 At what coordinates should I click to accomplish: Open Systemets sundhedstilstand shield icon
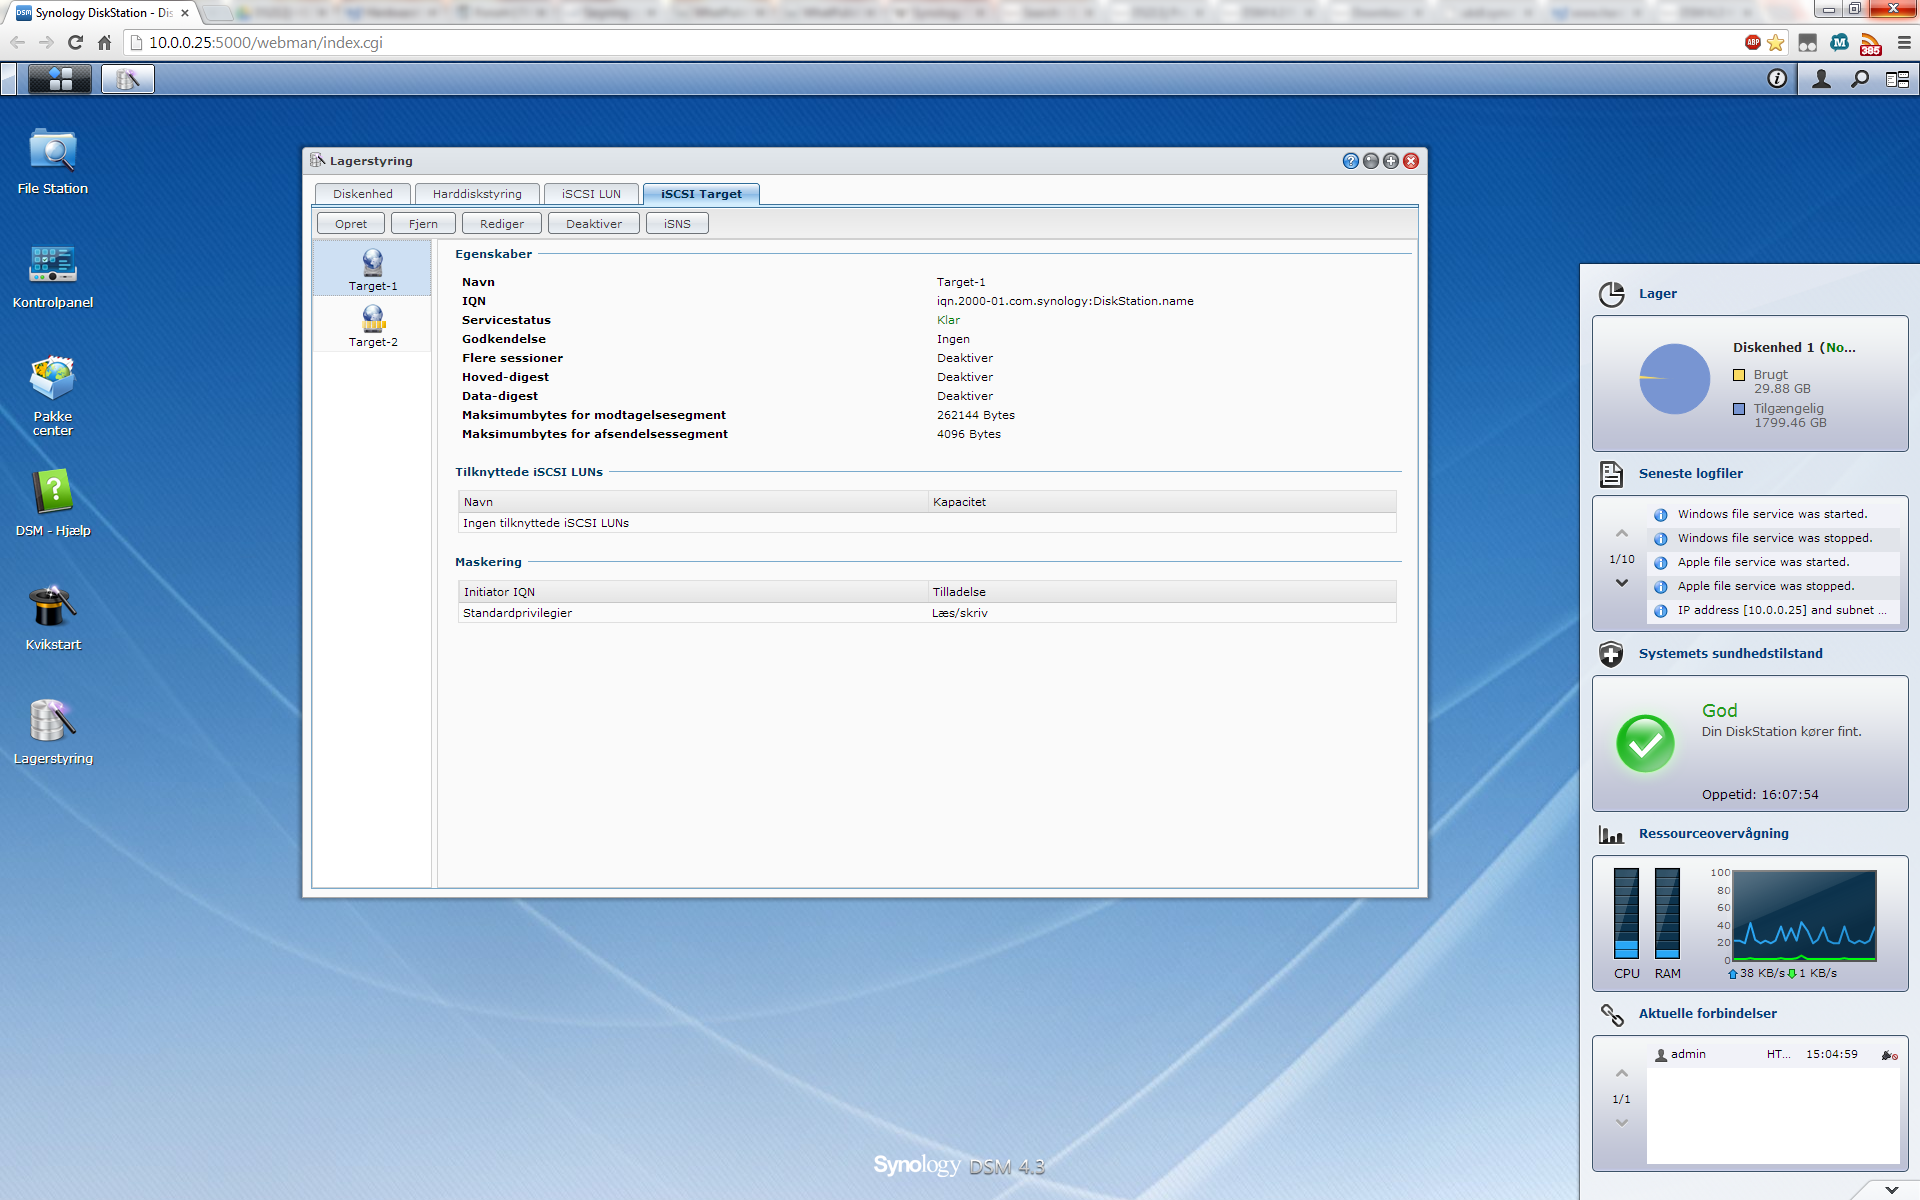pos(1611,654)
